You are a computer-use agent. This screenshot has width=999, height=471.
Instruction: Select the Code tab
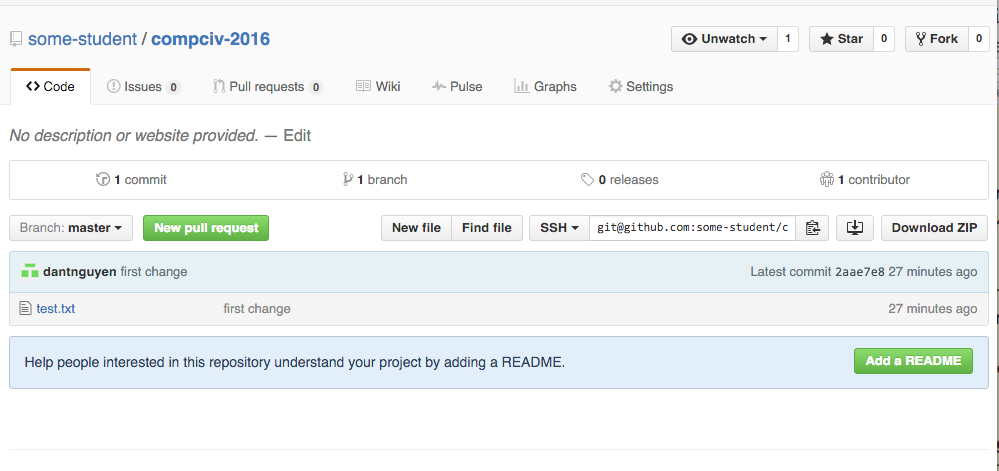pos(50,87)
